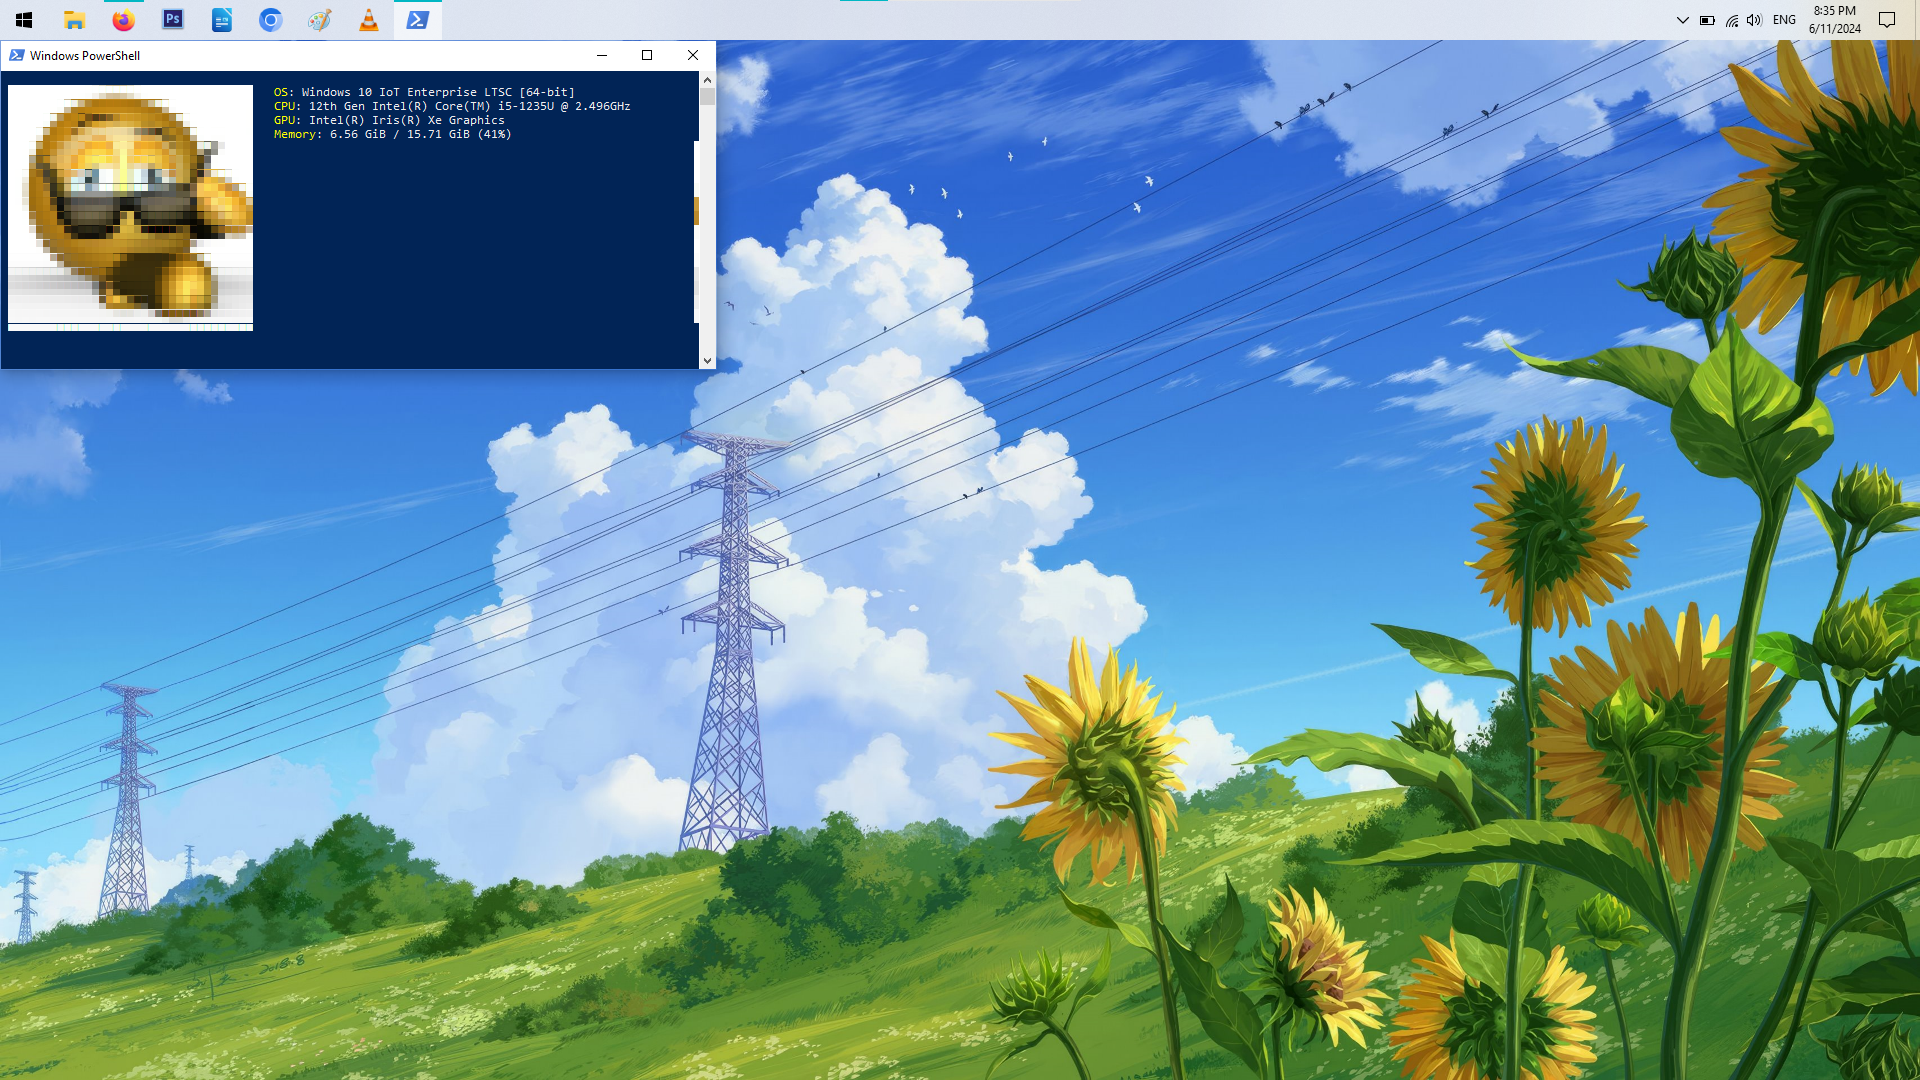1920x1080 pixels.
Task: Open the clock and calendar flyout
Action: tap(1834, 20)
